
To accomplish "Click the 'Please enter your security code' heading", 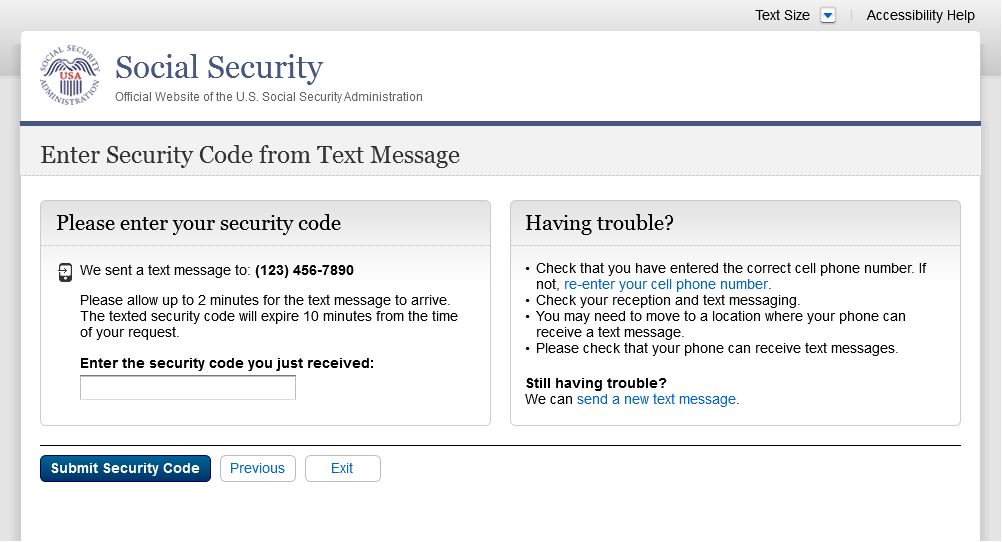I will coord(198,223).
